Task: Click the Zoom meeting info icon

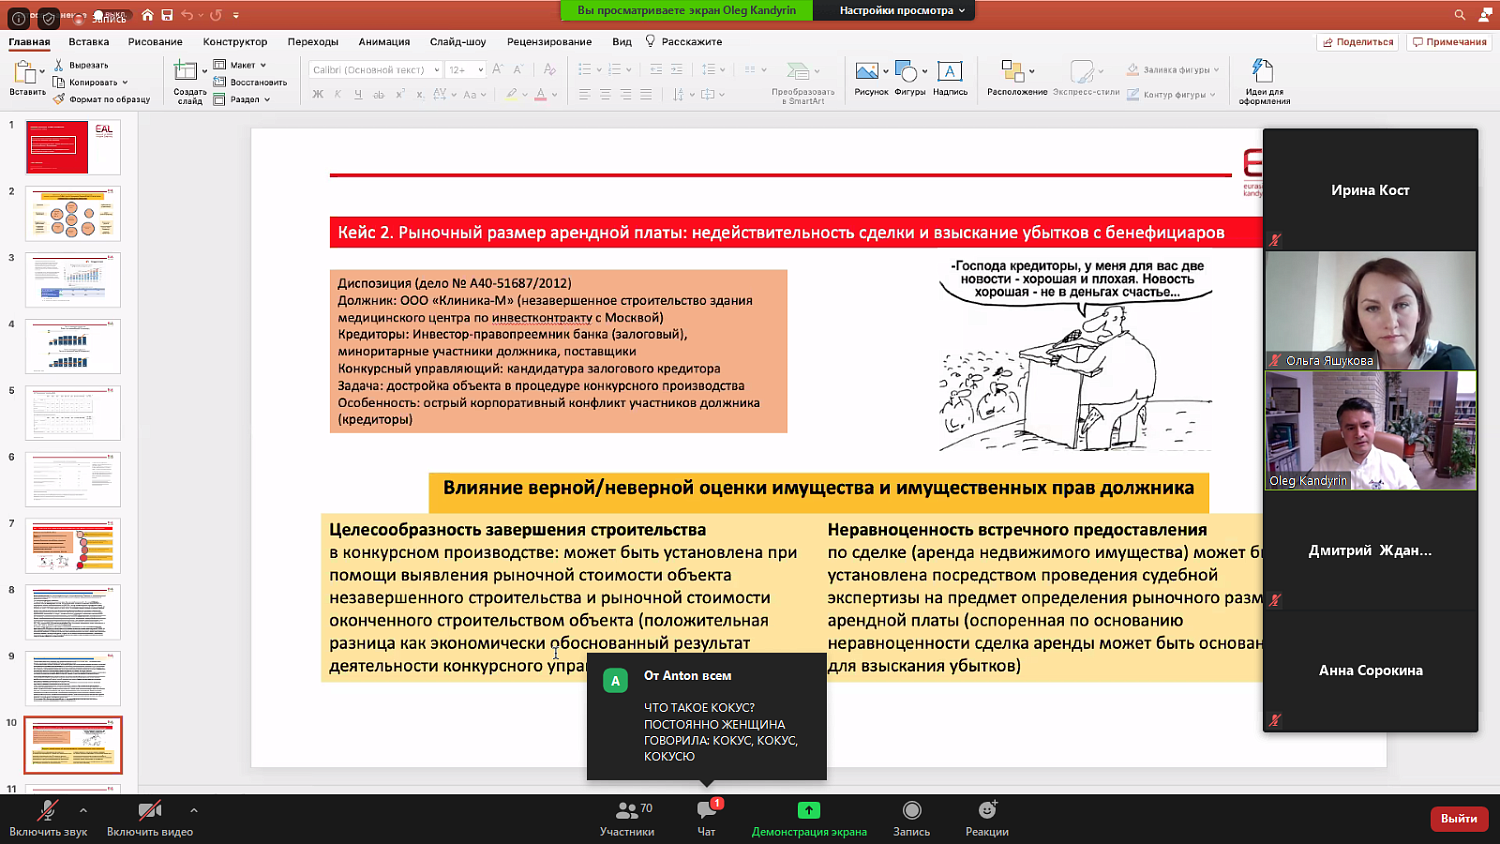Action: [x=18, y=18]
